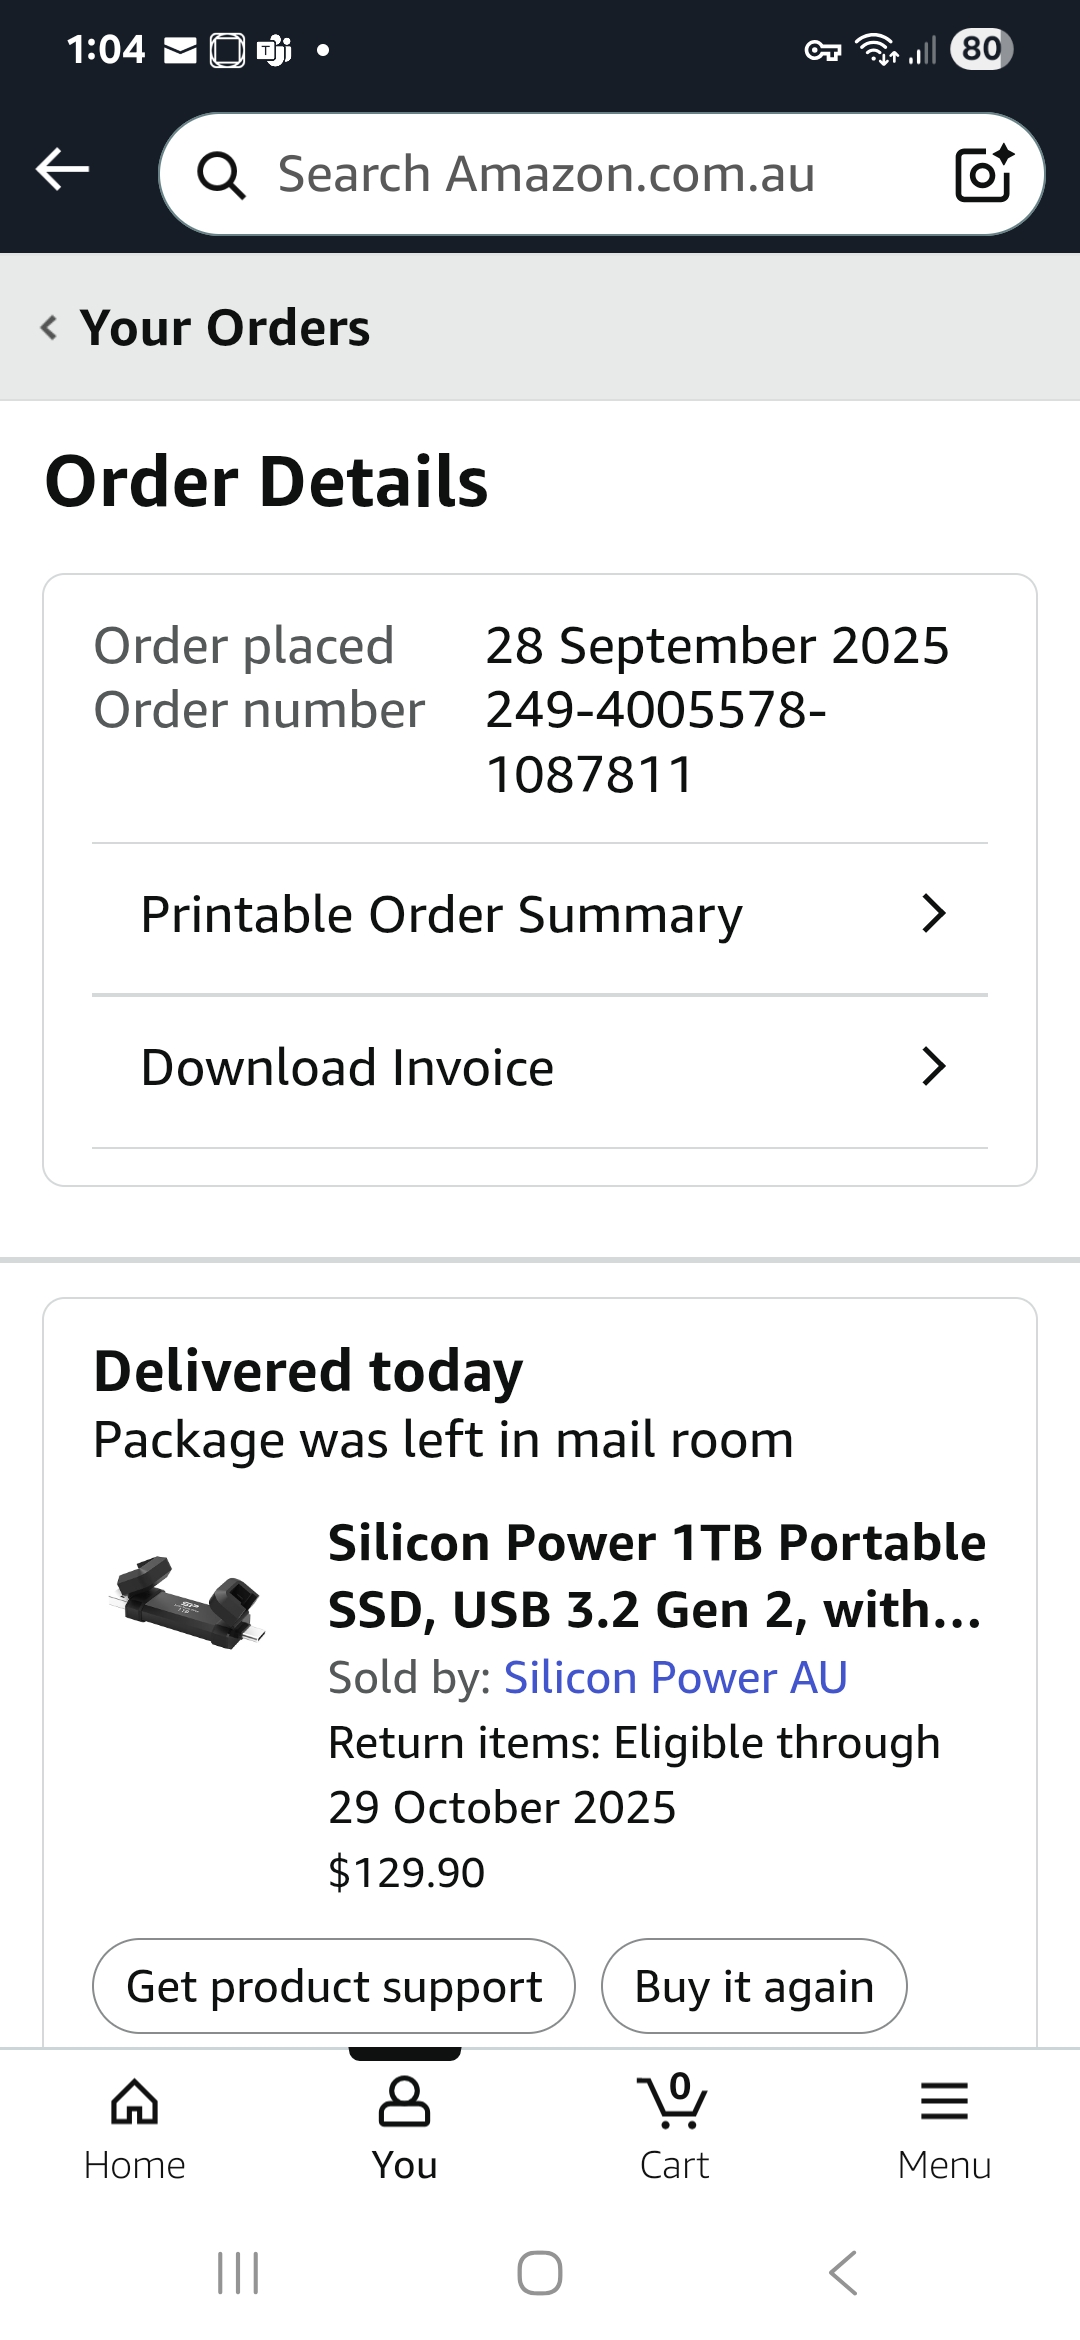Expand Printable Order Summary chevron
The image size is (1080, 2340).
pos(933,914)
